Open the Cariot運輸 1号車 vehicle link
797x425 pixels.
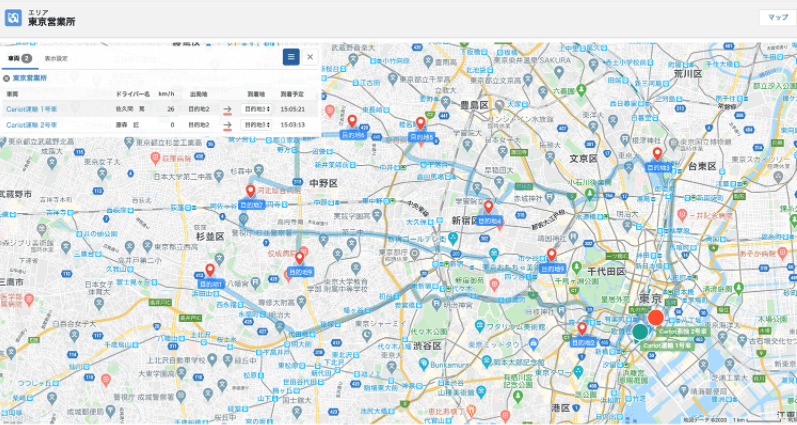click(x=32, y=109)
